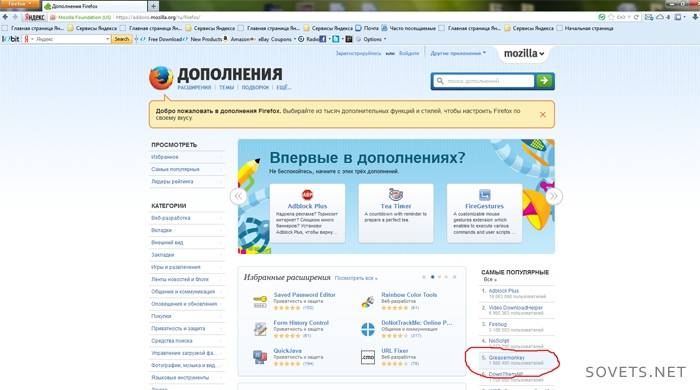
Task: Submit search with green arrow button
Action: [x=544, y=81]
